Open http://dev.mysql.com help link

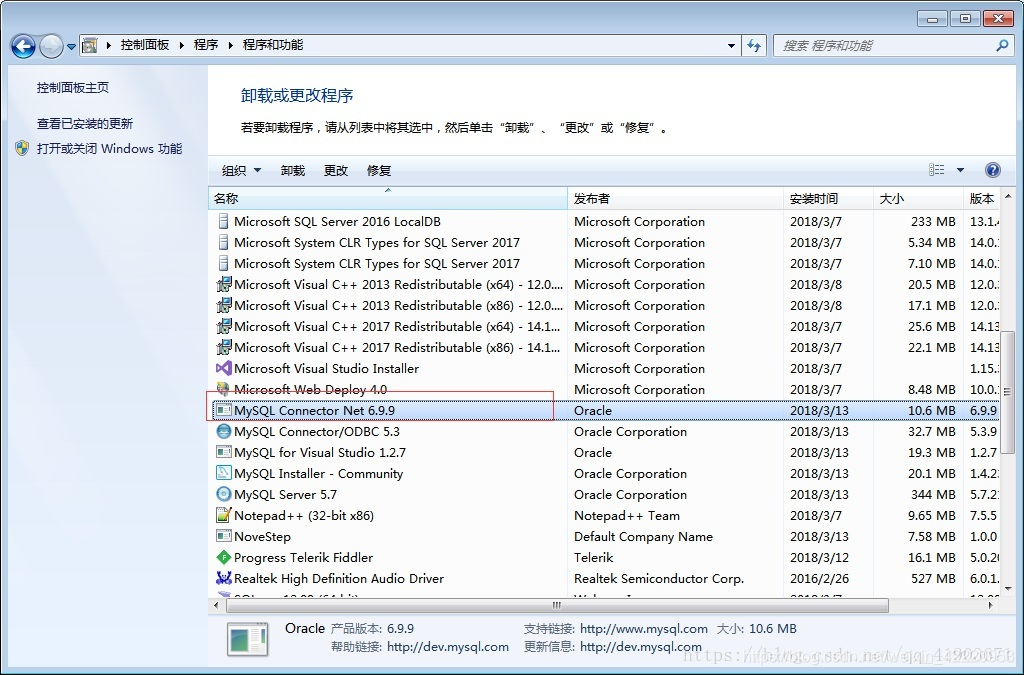pyautogui.click(x=447, y=647)
